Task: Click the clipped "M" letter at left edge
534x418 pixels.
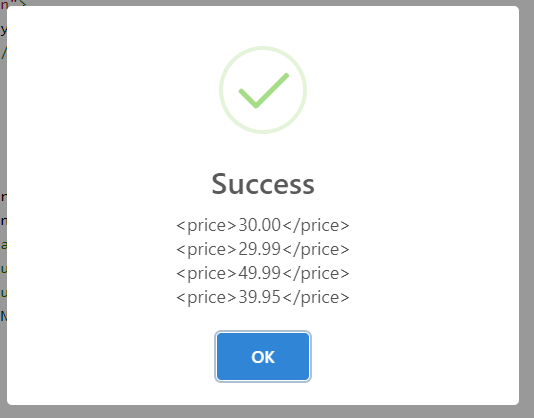Action: (3, 316)
